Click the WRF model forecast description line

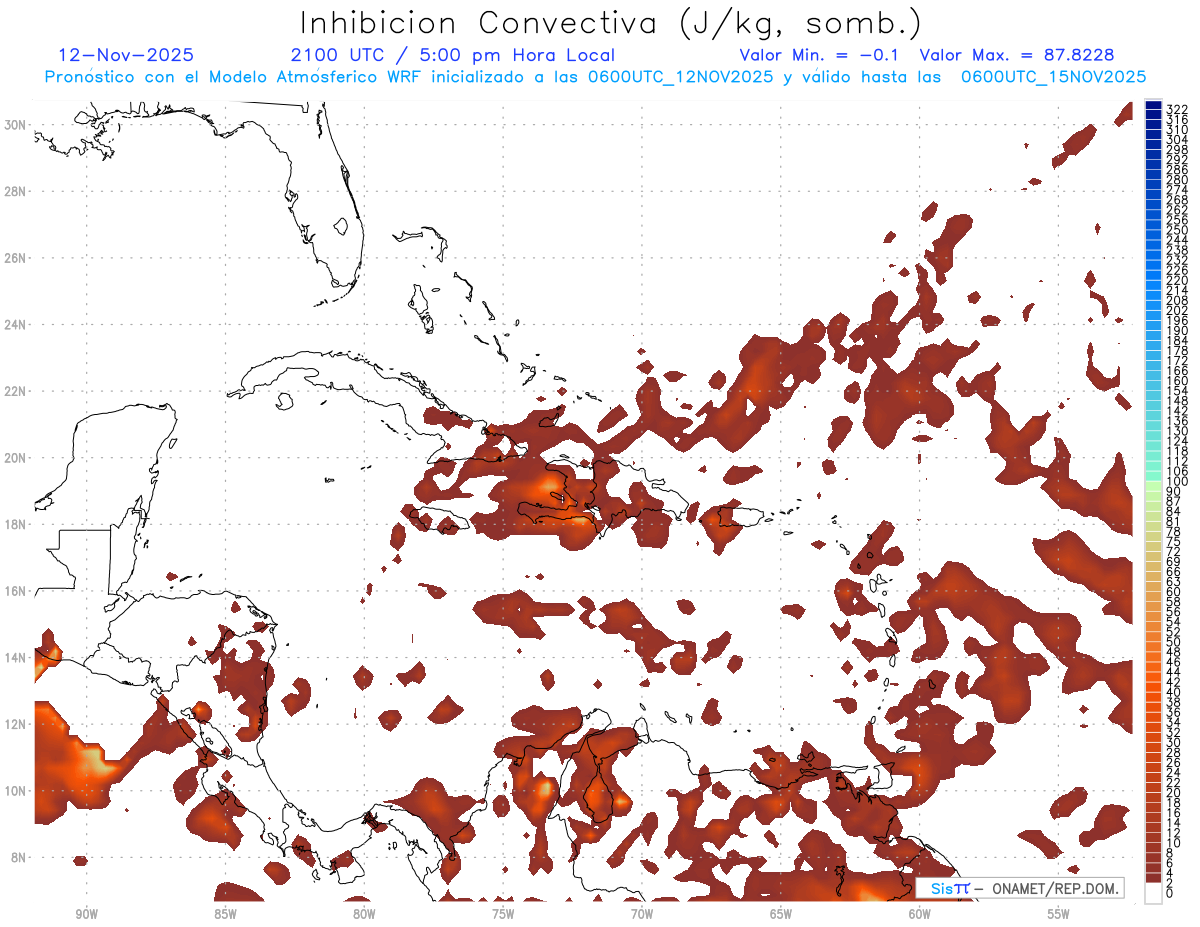pyautogui.click(x=595, y=77)
